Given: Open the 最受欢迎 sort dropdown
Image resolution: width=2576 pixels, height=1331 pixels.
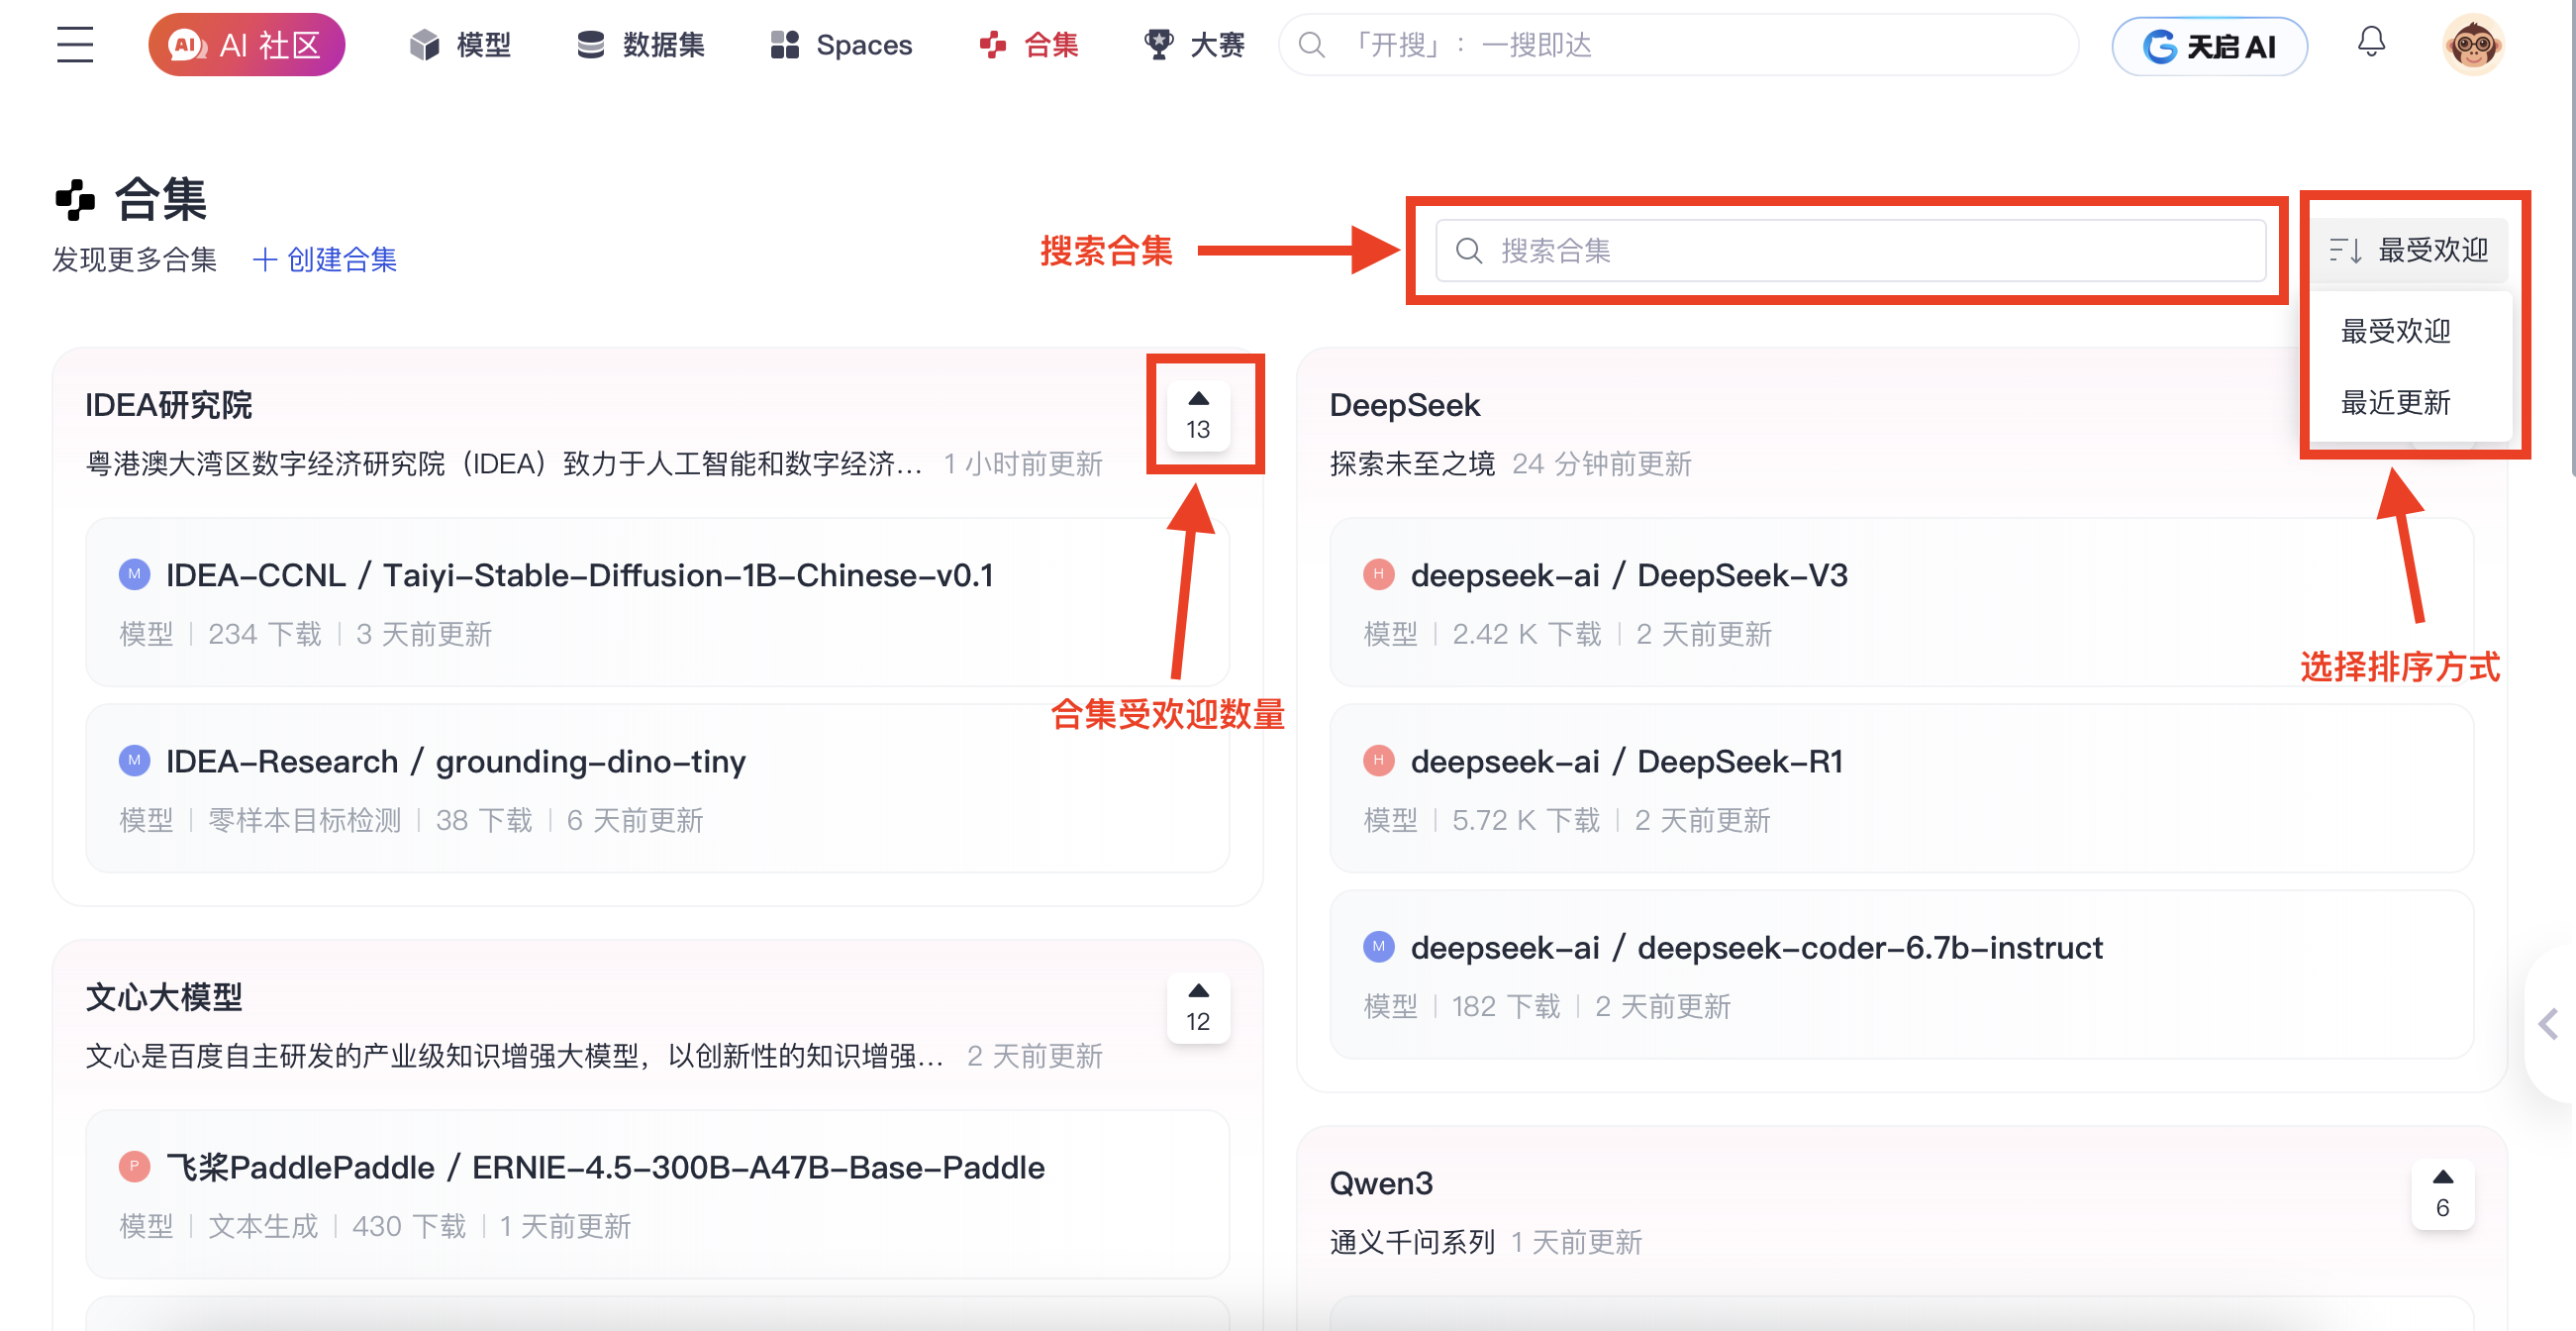Looking at the screenshot, I should (x=2410, y=250).
